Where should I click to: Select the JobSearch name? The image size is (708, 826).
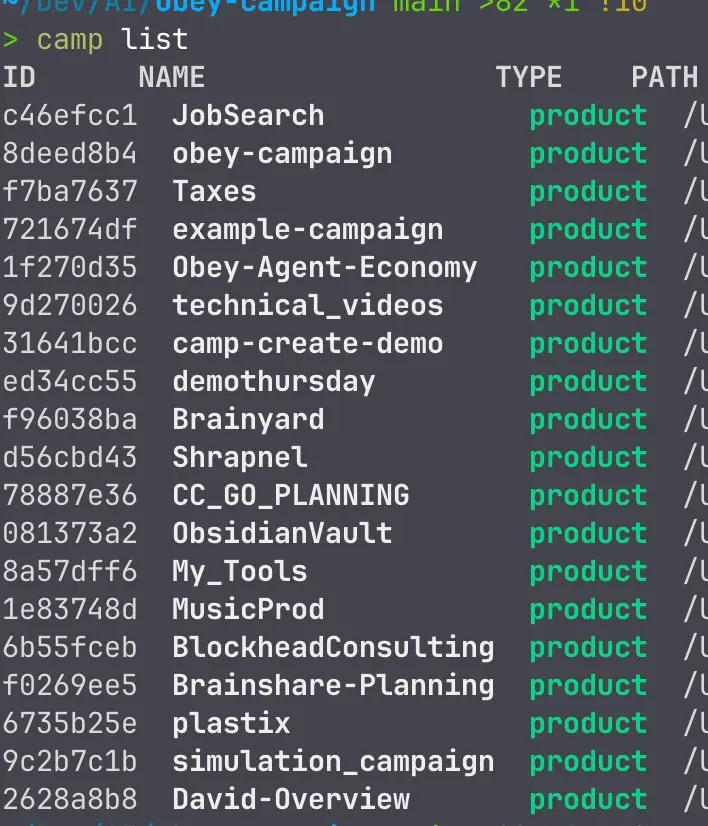pyautogui.click(x=248, y=115)
